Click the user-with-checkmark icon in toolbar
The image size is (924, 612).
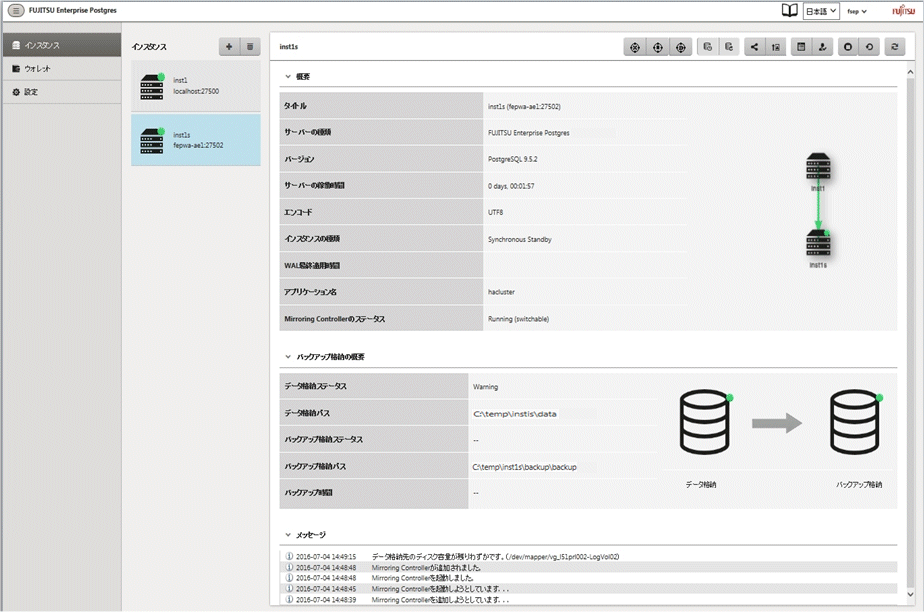click(x=822, y=47)
